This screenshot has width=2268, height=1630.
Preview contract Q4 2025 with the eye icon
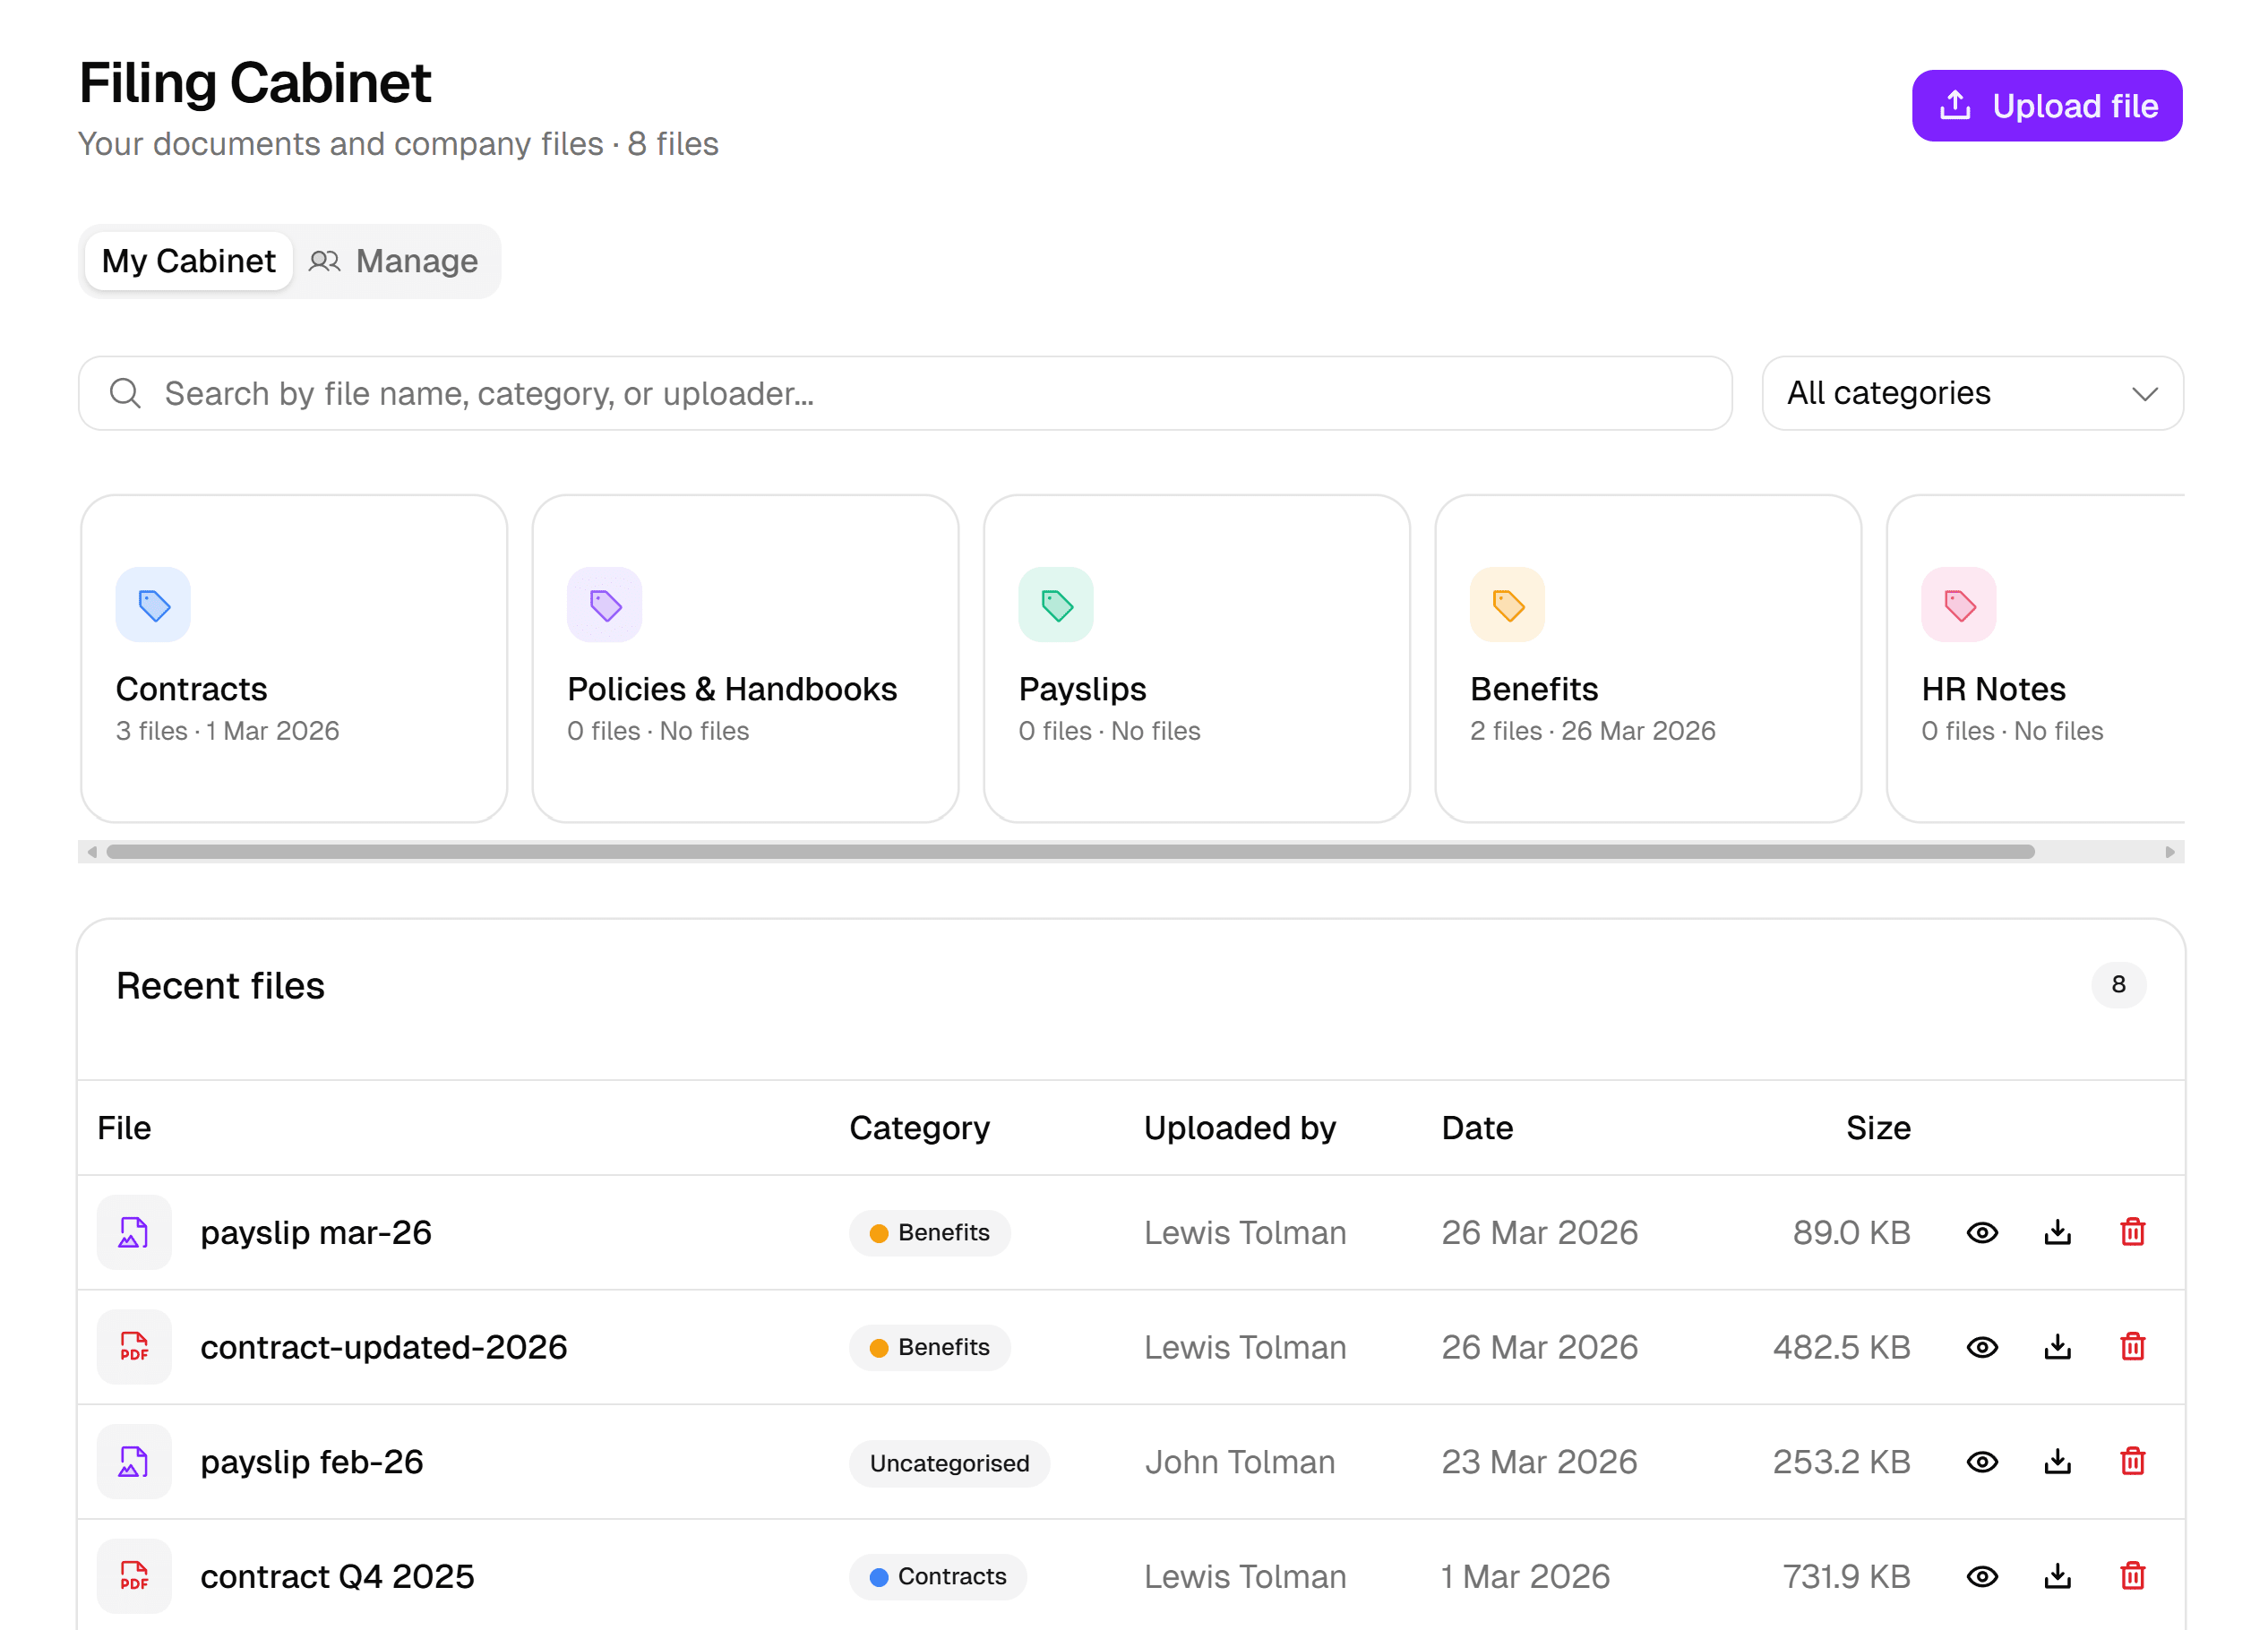1981,1576
